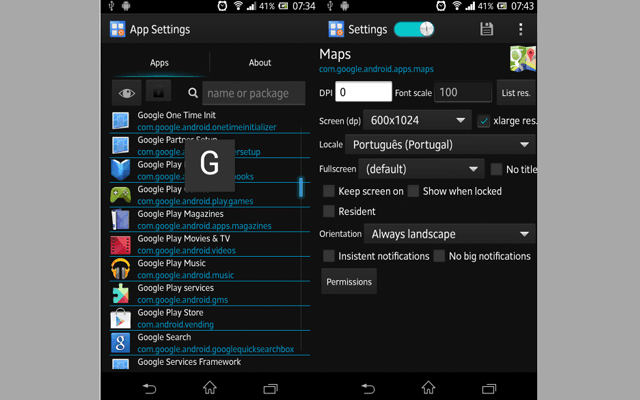
Task: Select Google Play Movies & TV text
Action: tap(184, 238)
